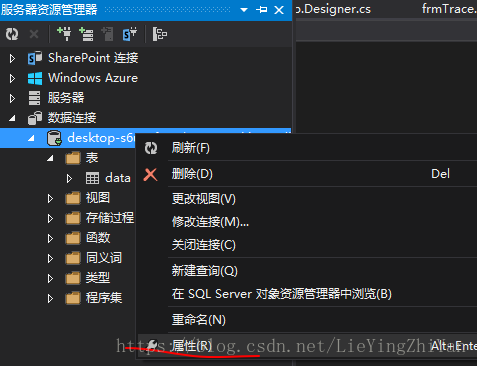Click the database cylinder icon beside desktop-s6
The height and width of the screenshot is (366, 477).
coord(54,138)
